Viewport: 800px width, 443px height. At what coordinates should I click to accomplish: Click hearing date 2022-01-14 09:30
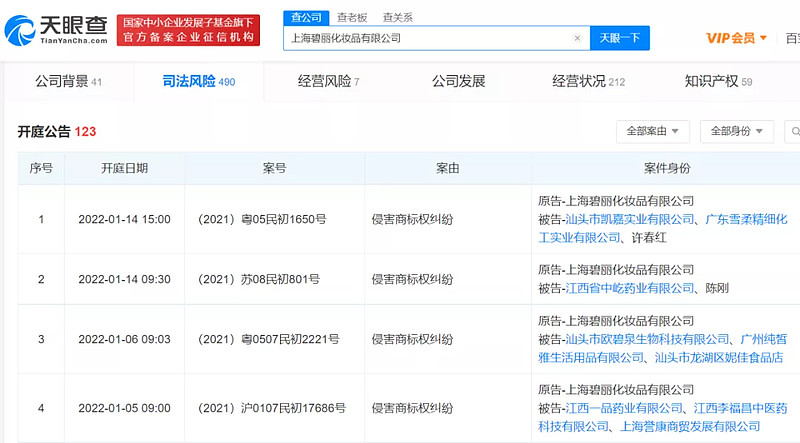124,279
